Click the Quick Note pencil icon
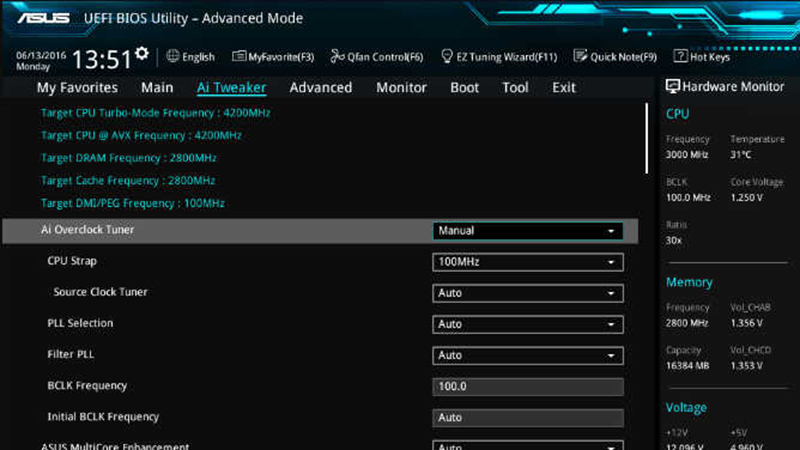The image size is (800, 450). (580, 56)
